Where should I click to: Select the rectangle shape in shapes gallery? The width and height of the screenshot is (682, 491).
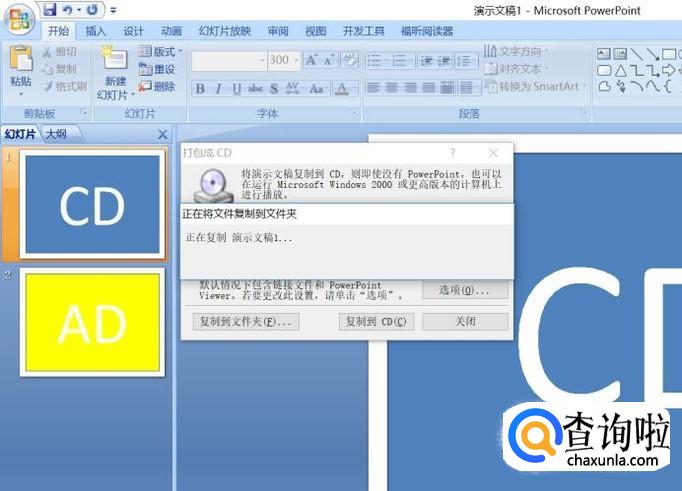pos(669,54)
